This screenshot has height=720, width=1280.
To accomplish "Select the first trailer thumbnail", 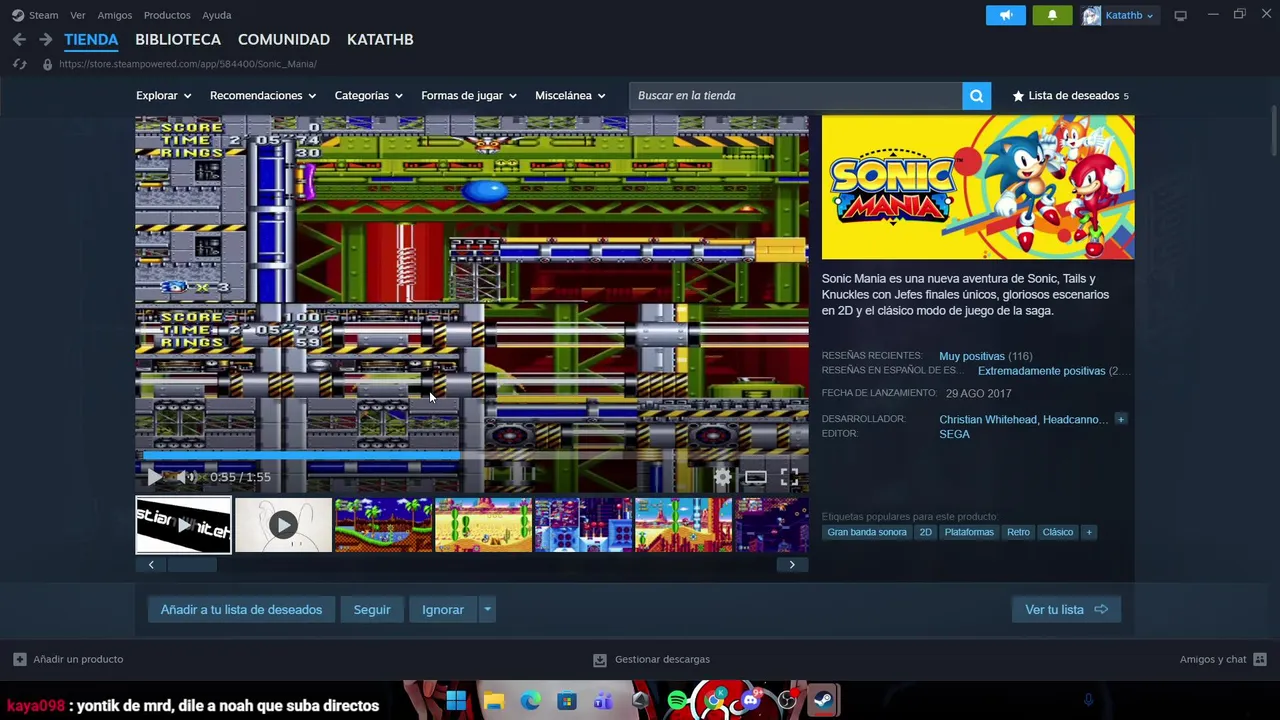I will tap(184, 525).
